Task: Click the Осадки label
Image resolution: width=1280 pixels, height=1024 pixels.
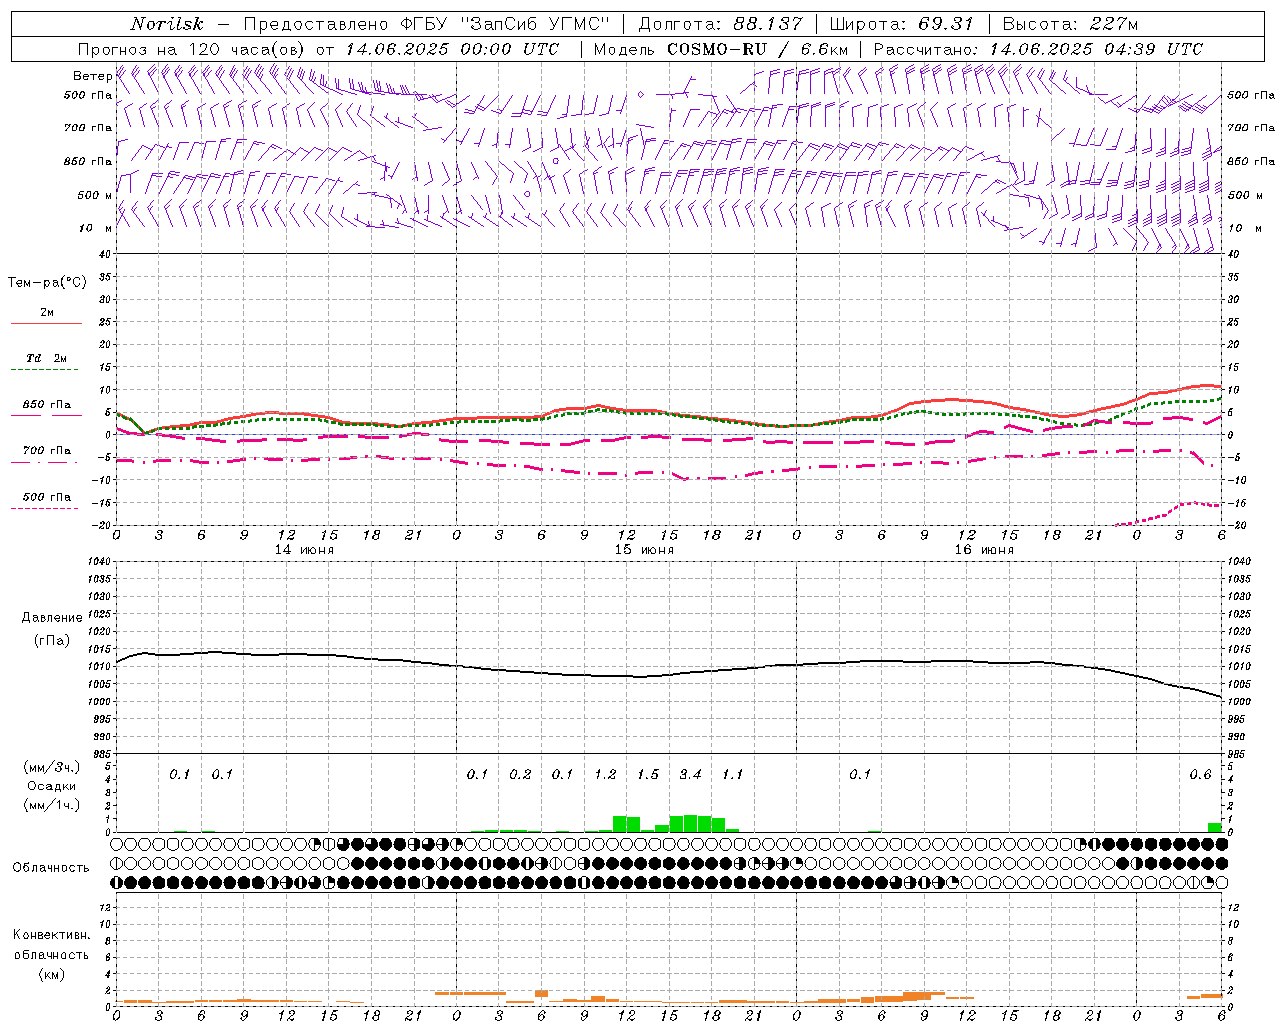Action: click(52, 786)
